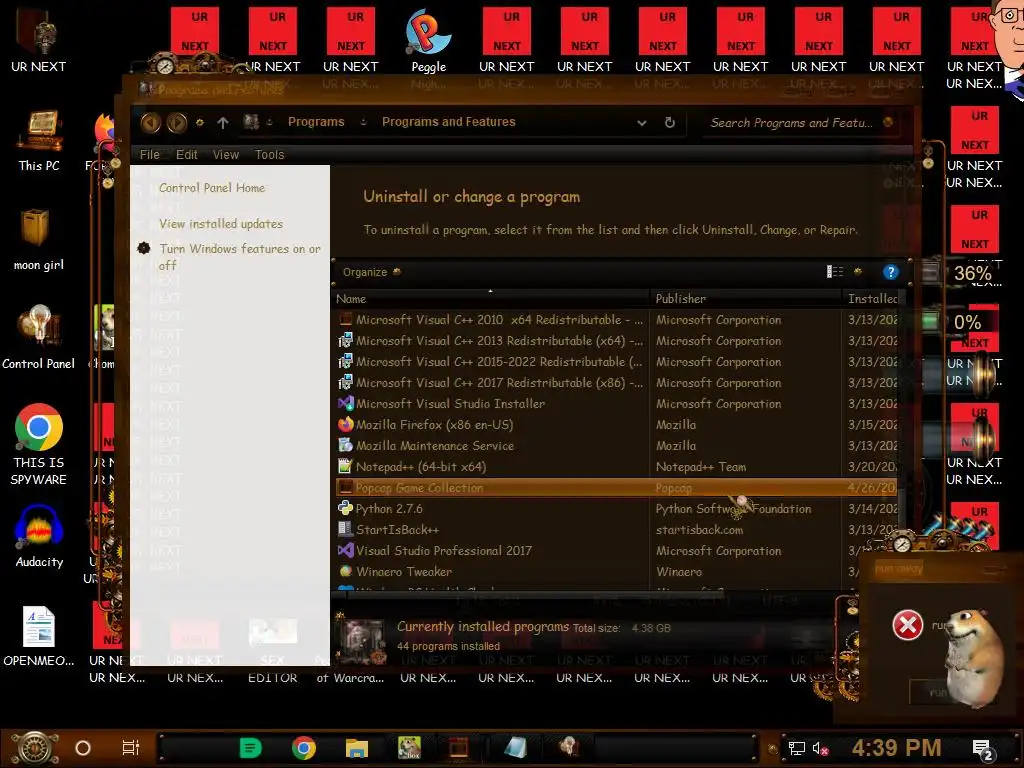
Task: Change view layout icon near Organize bar
Action: click(x=835, y=272)
